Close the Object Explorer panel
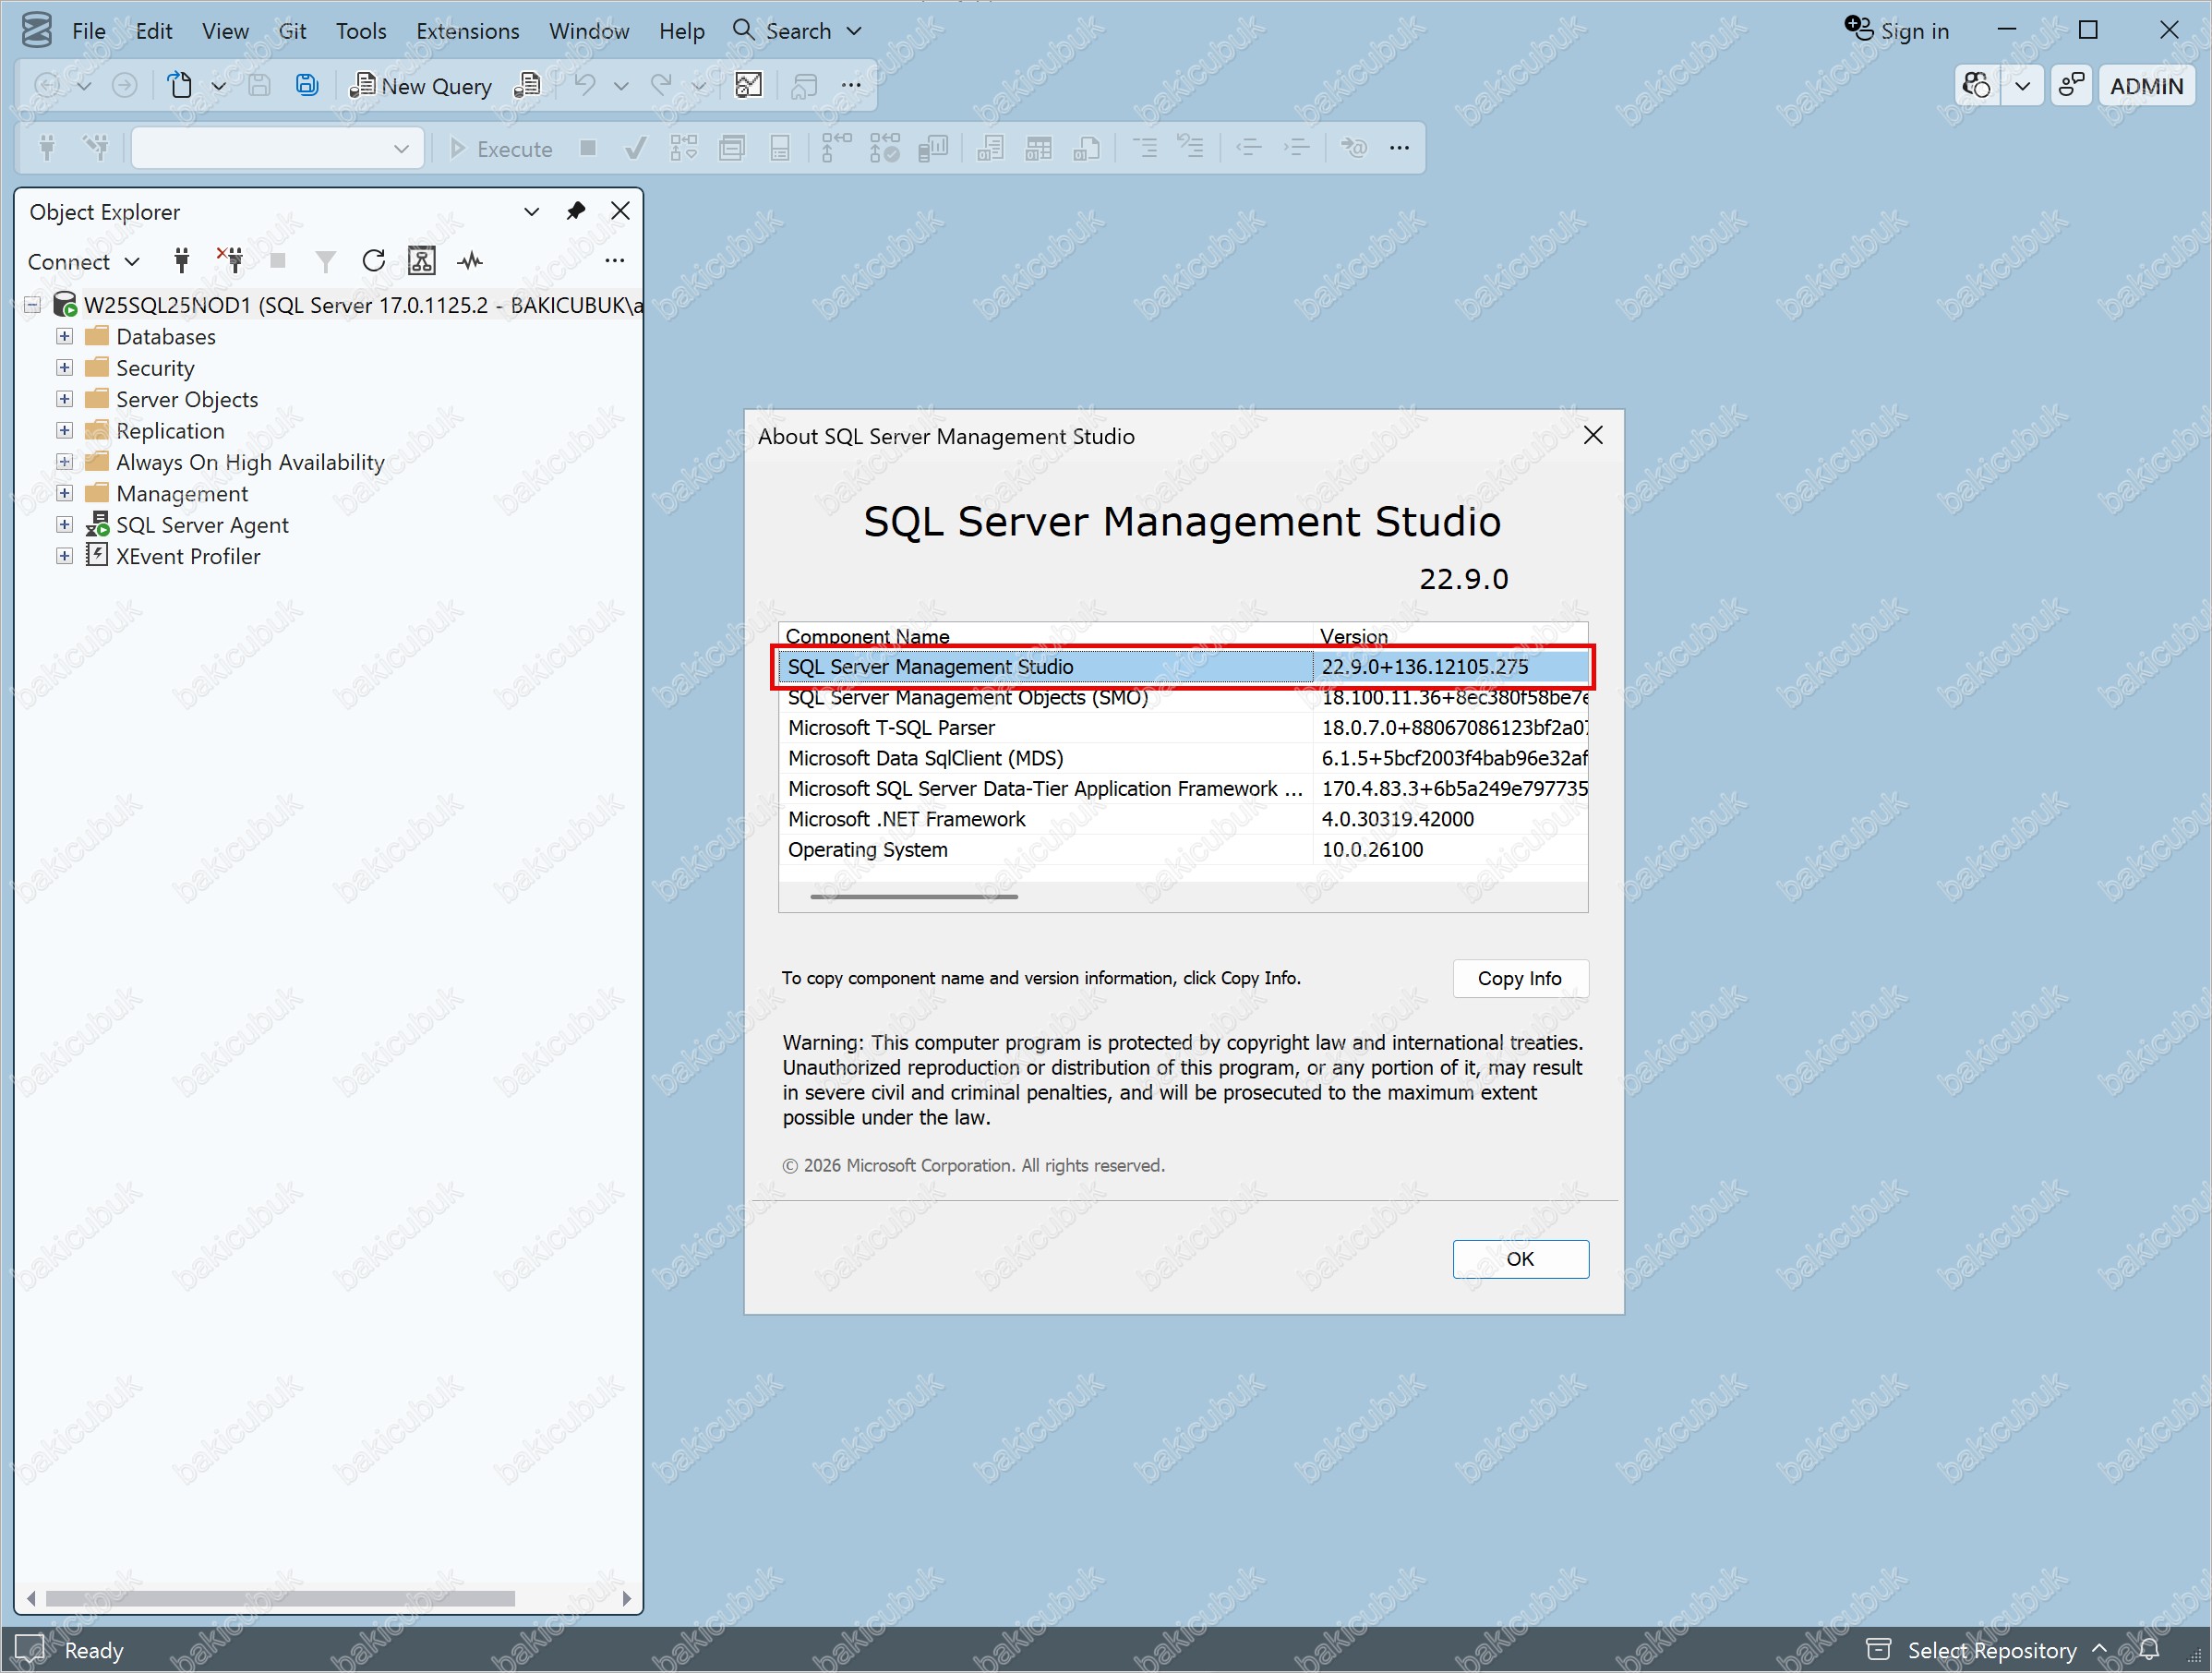The height and width of the screenshot is (1673, 2212). point(620,211)
